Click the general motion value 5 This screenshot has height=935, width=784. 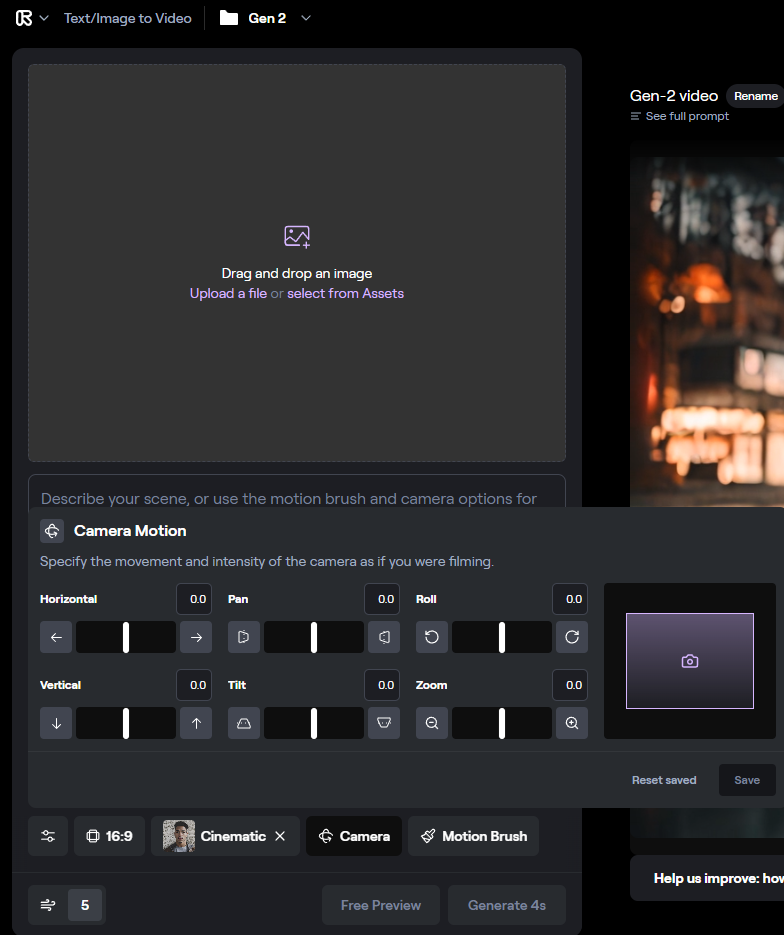(85, 905)
